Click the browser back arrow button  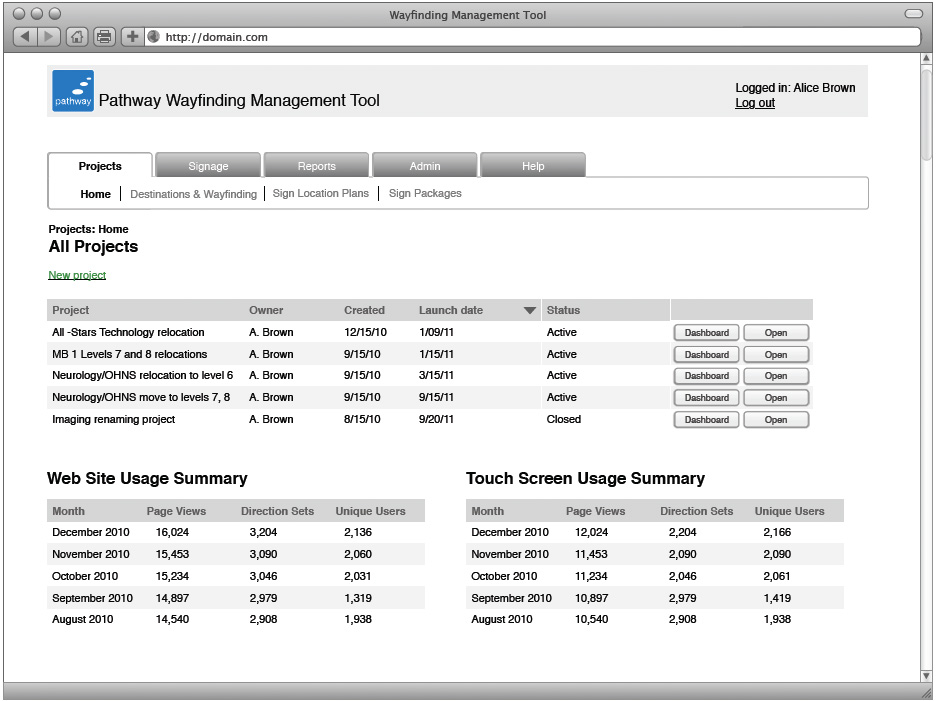(x=25, y=37)
